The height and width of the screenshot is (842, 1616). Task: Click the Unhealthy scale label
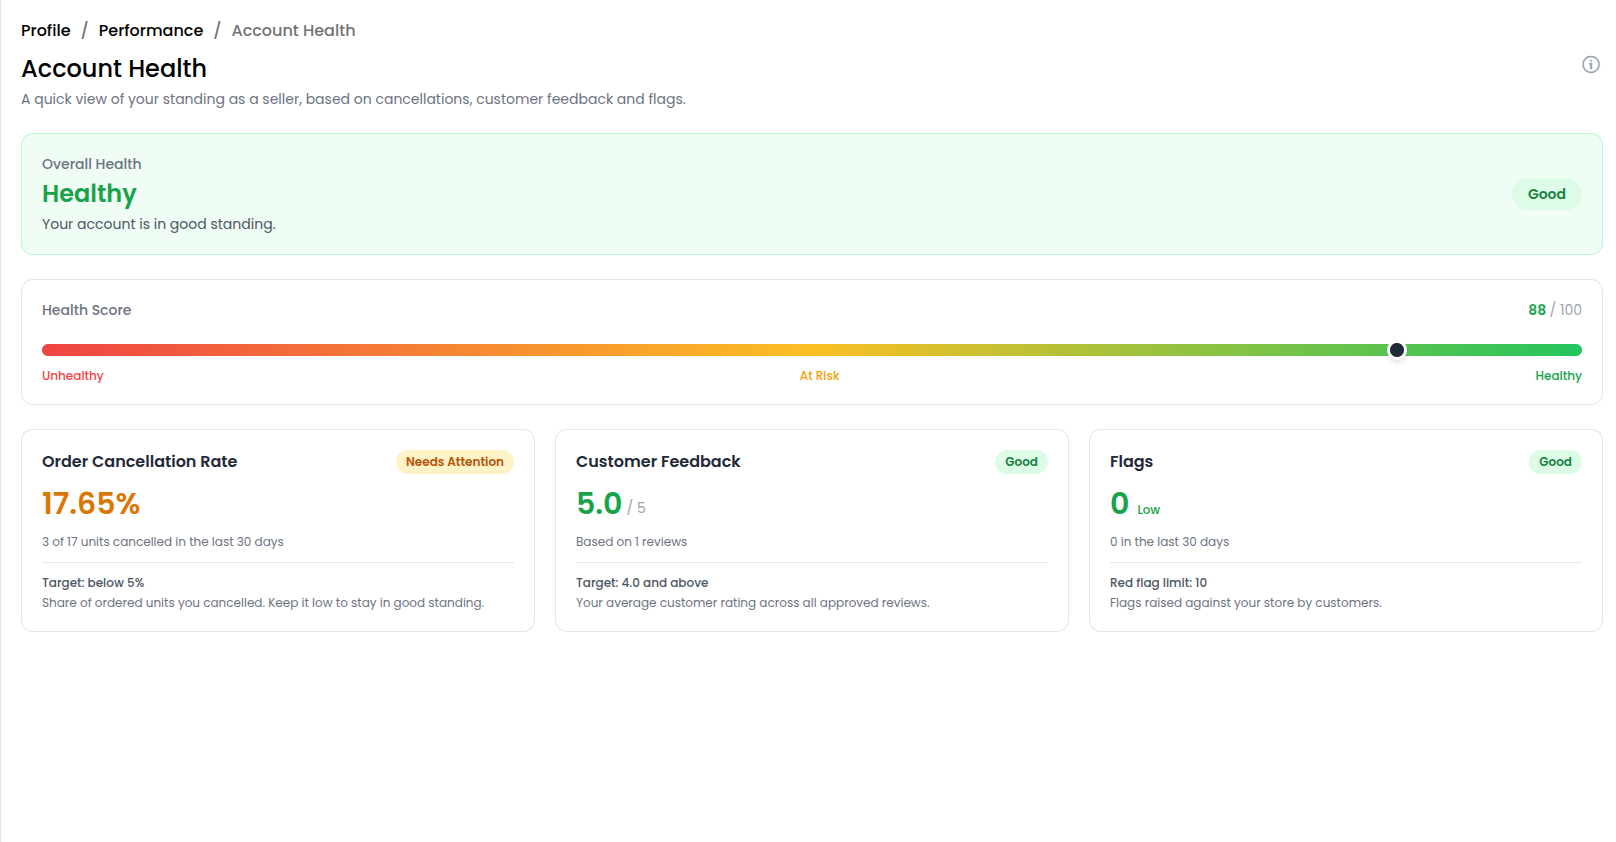(72, 376)
